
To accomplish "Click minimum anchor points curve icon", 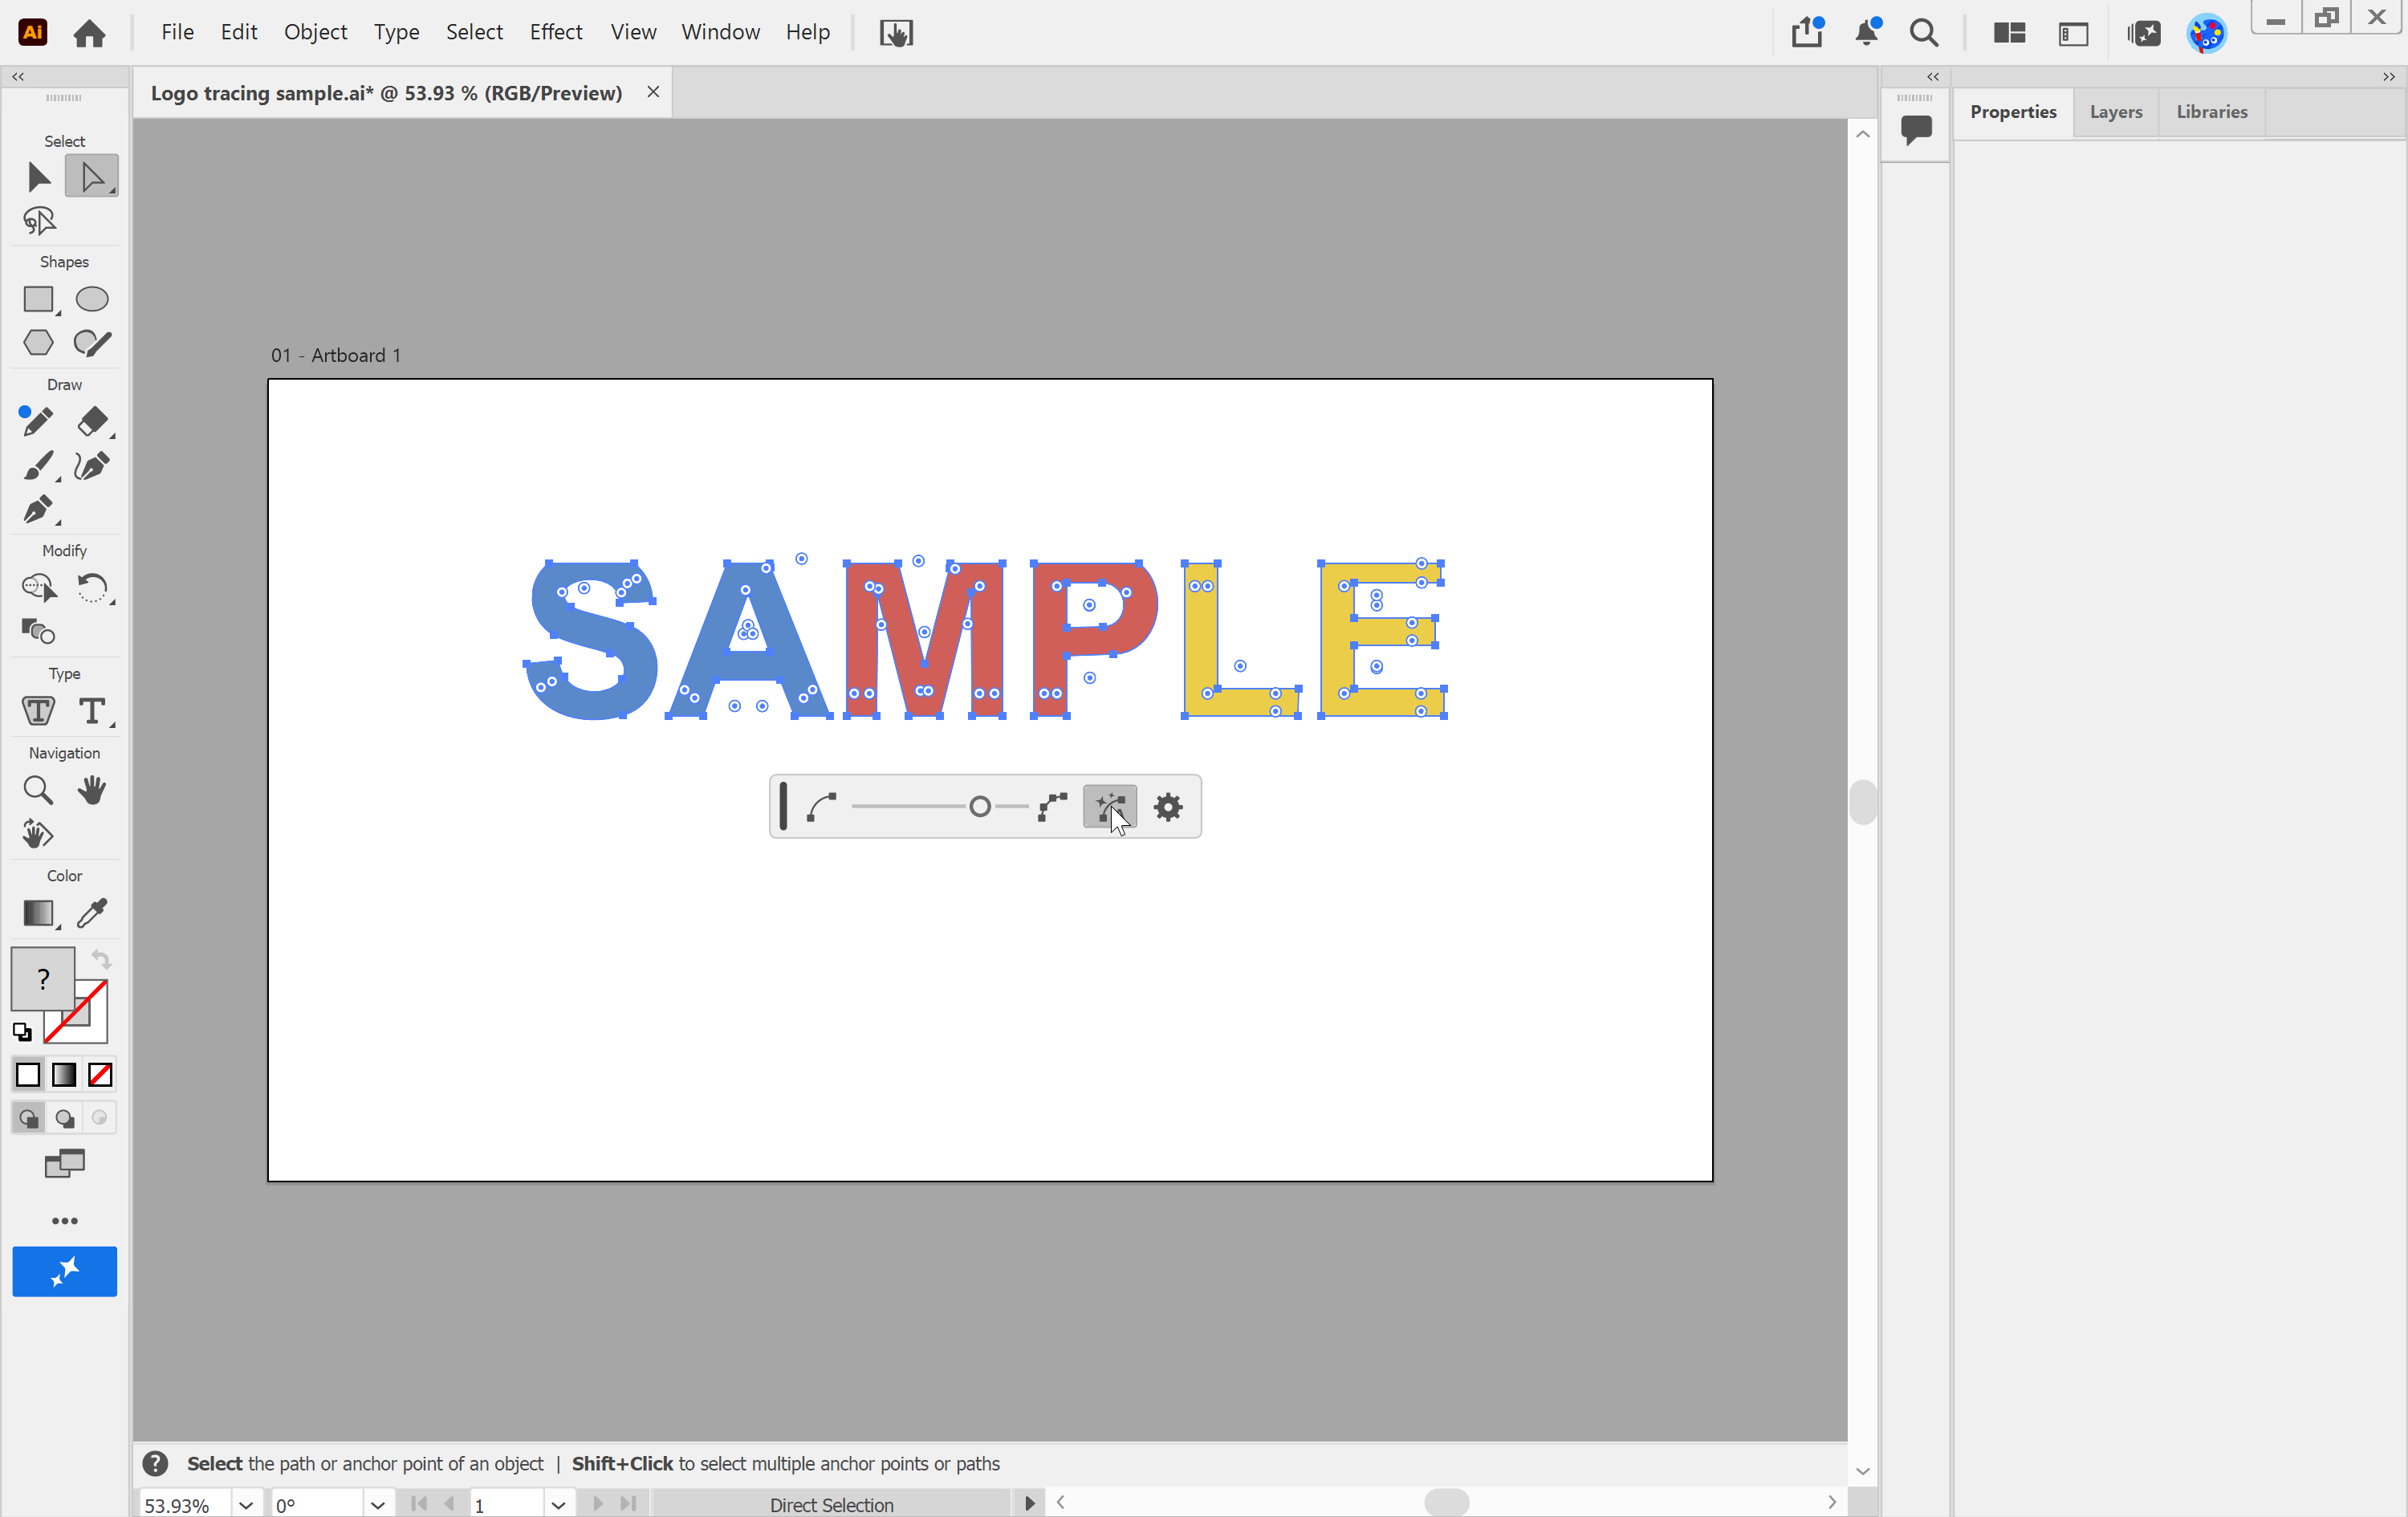I will [x=821, y=806].
